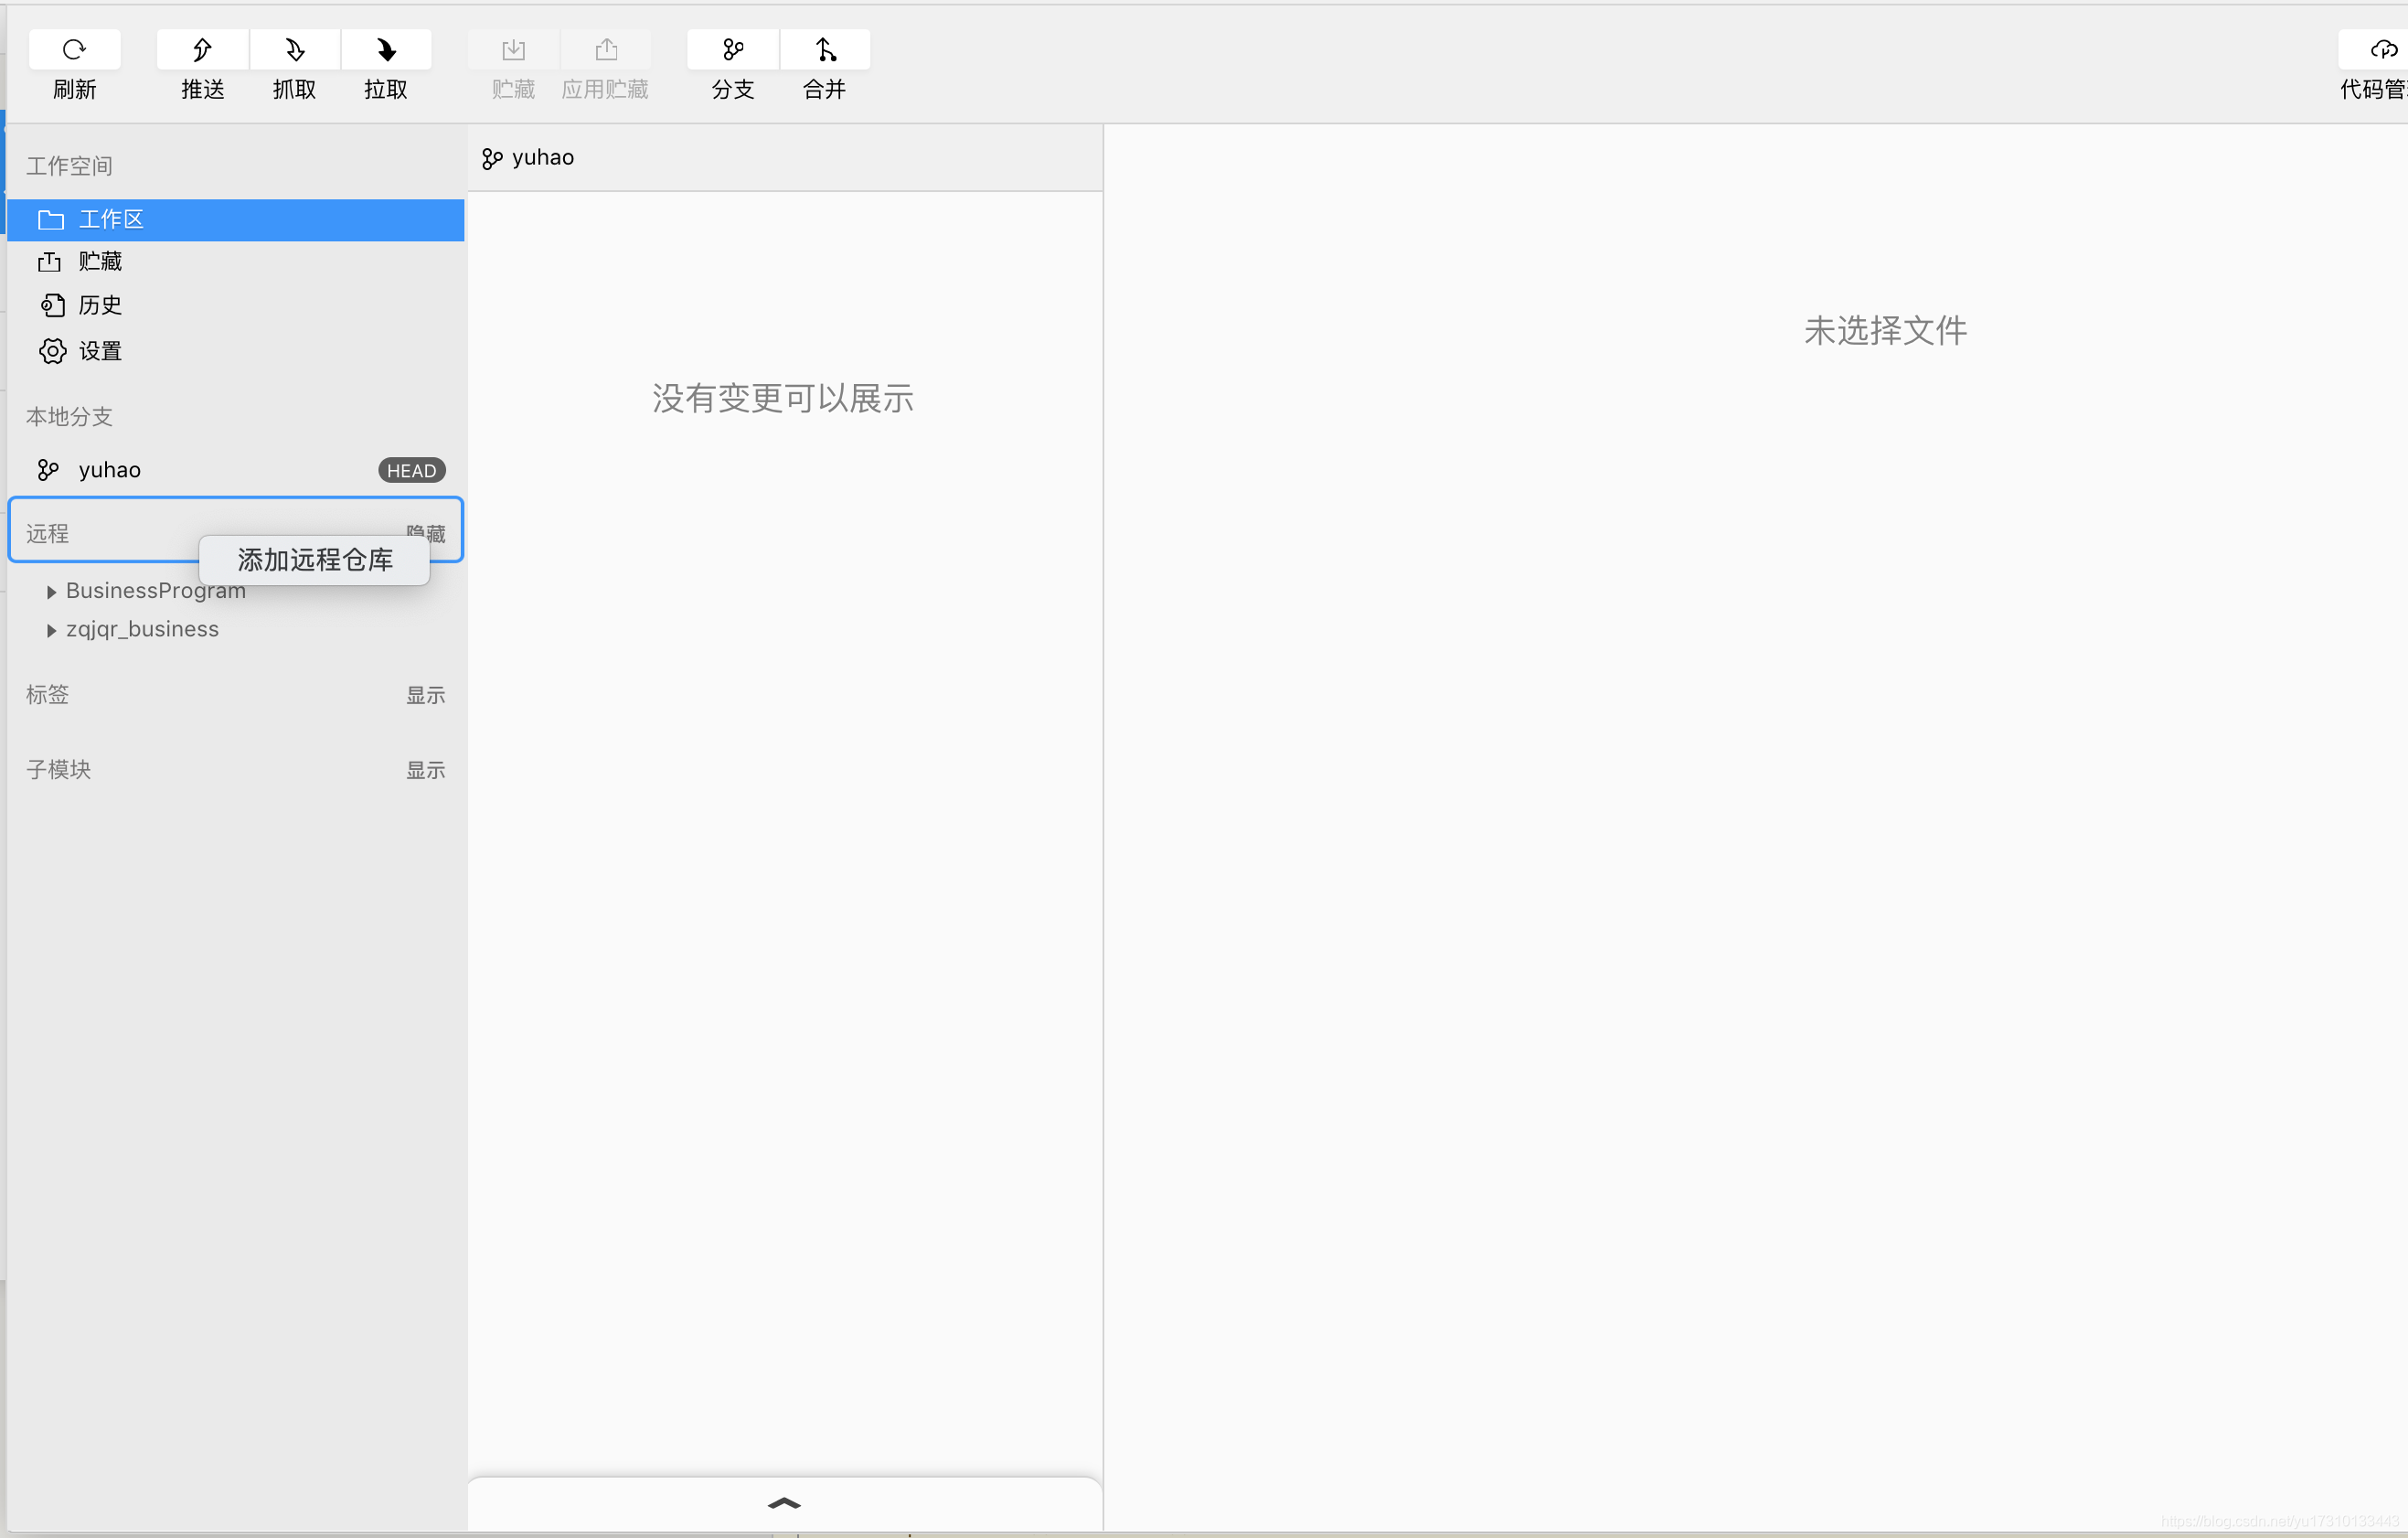Hide the Remote (远程) section
Image resolution: width=2408 pixels, height=1538 pixels.
(x=436, y=531)
